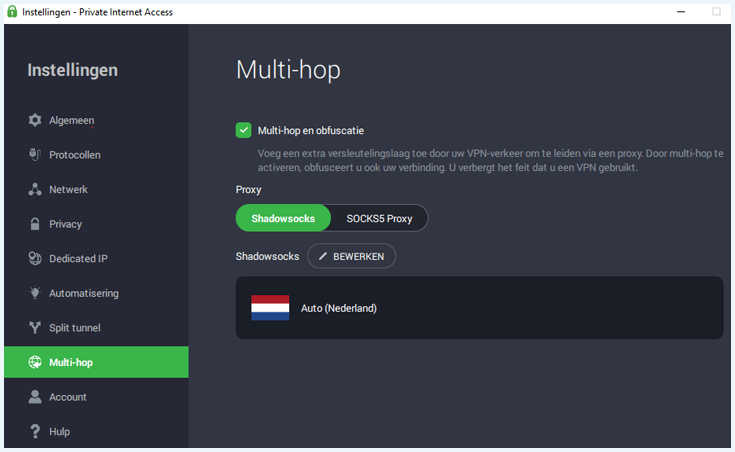735x452 pixels.
Task: Open the Protocollen settings page
Action: click(96, 155)
